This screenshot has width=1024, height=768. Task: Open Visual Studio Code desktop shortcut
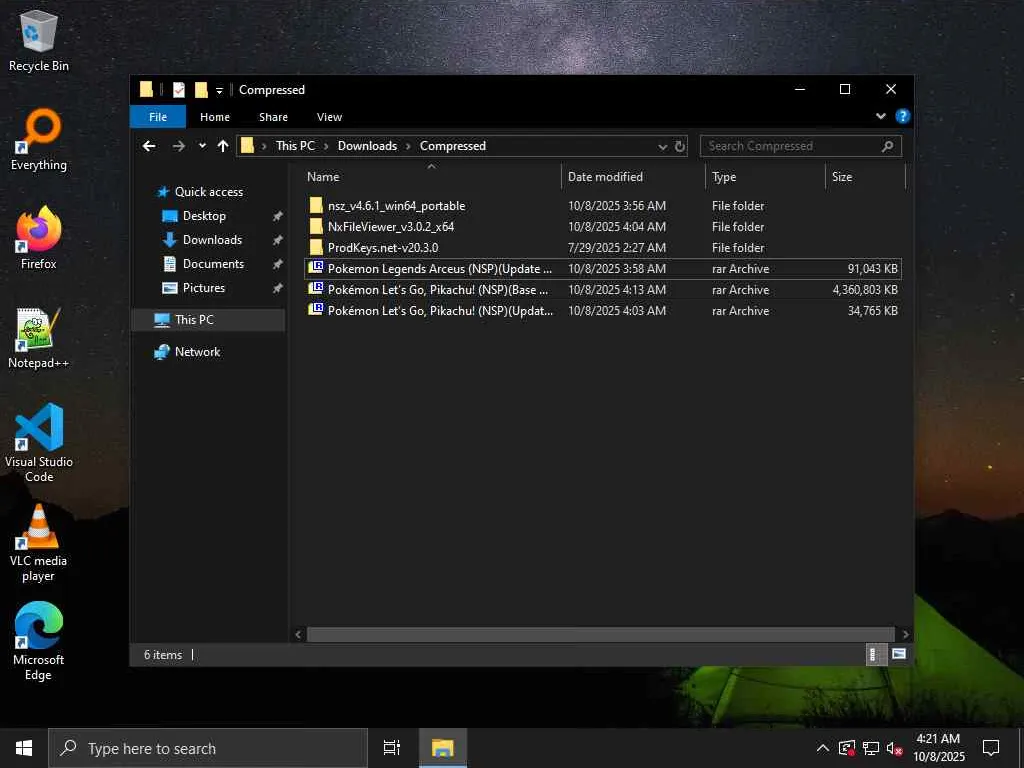(39, 442)
